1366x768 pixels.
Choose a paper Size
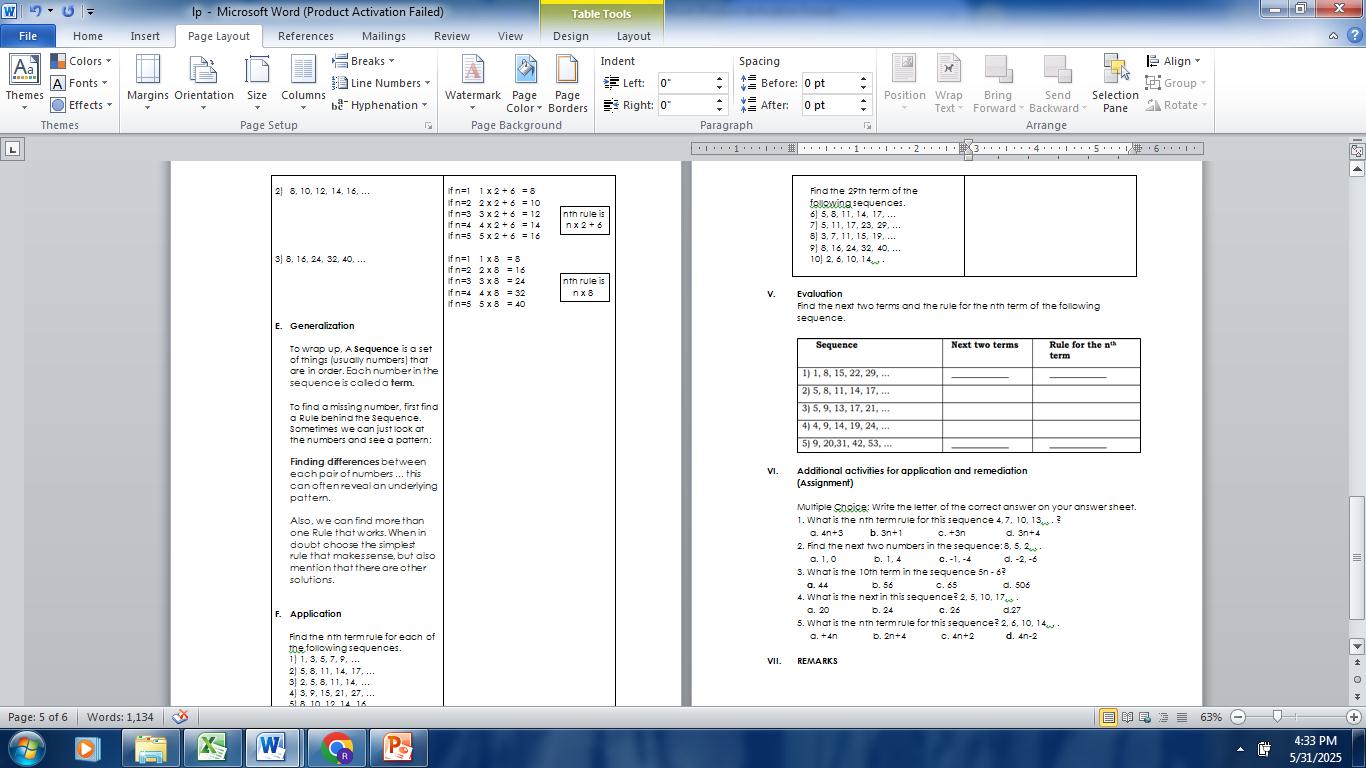coord(257,82)
